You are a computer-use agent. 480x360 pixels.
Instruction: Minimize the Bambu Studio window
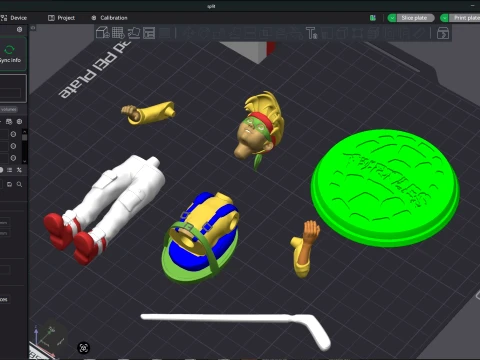473,5
